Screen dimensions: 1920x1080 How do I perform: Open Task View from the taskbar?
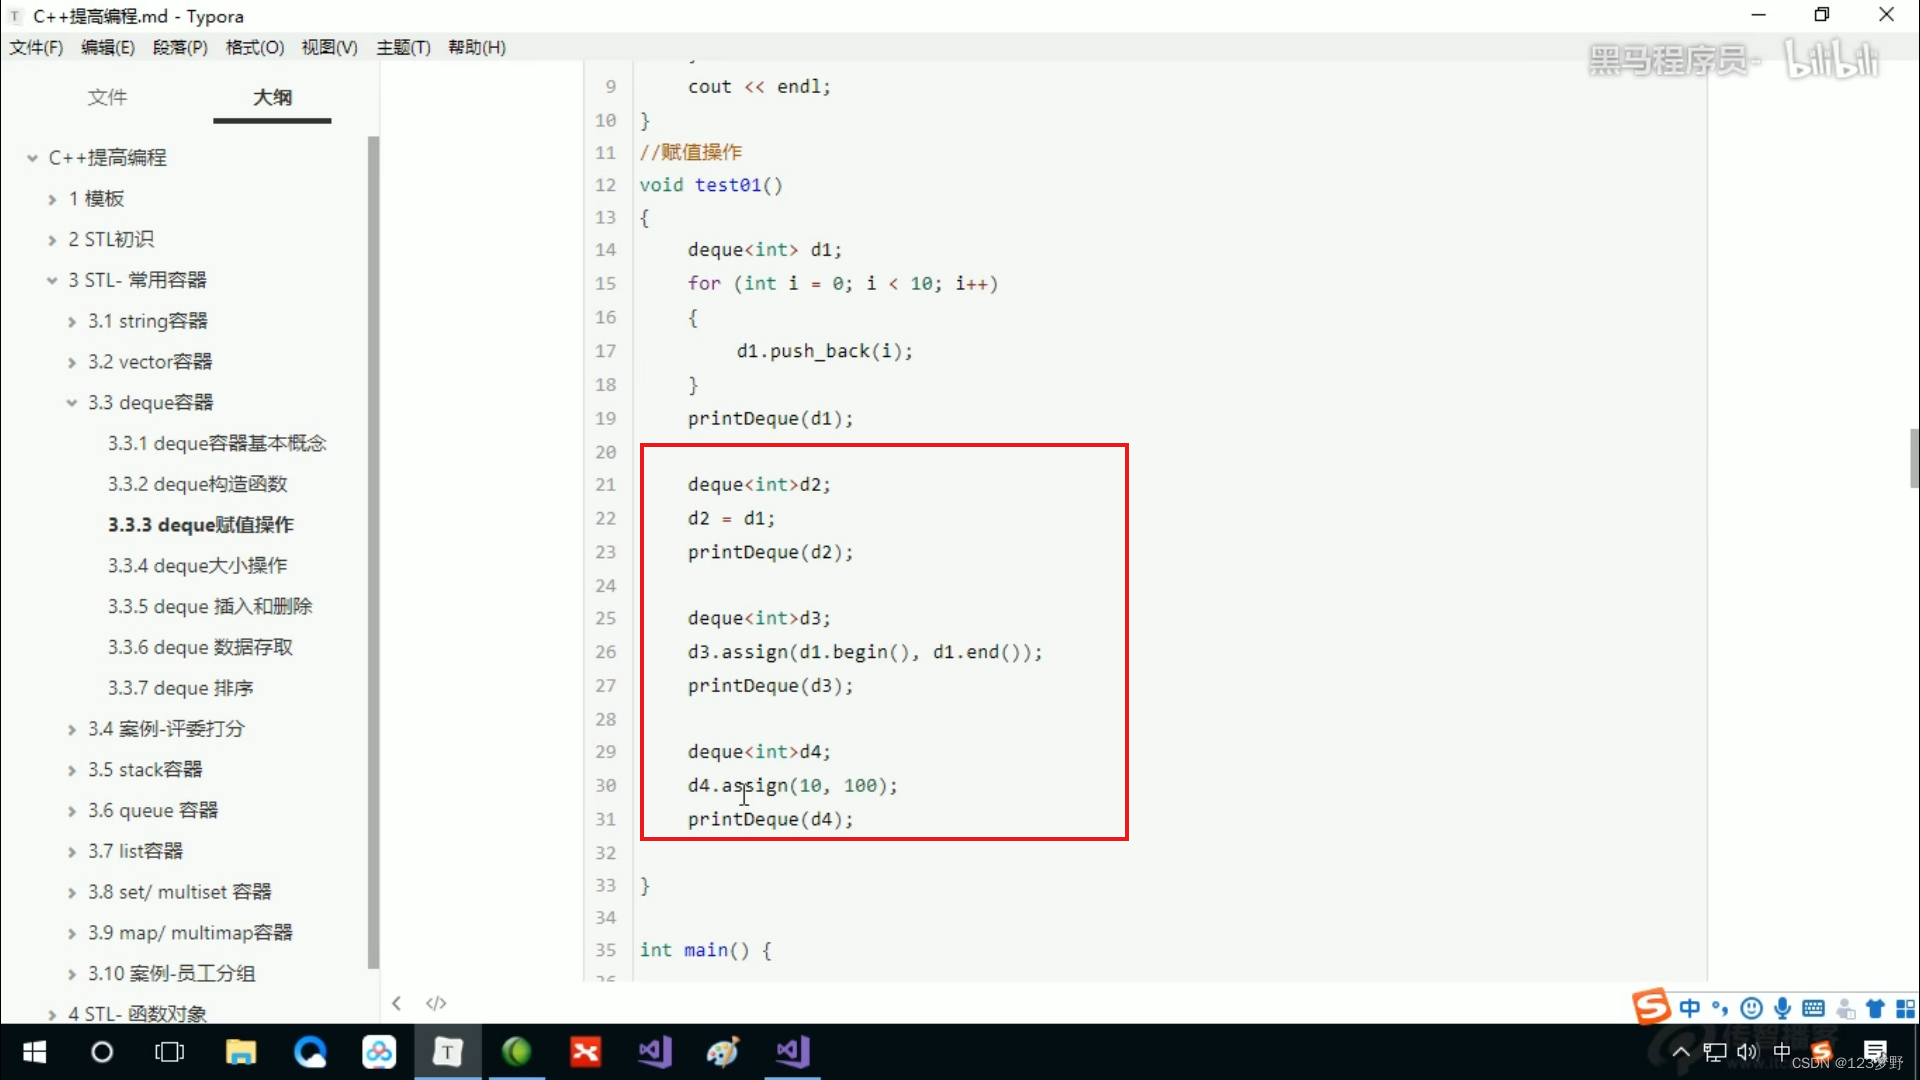tap(170, 1052)
